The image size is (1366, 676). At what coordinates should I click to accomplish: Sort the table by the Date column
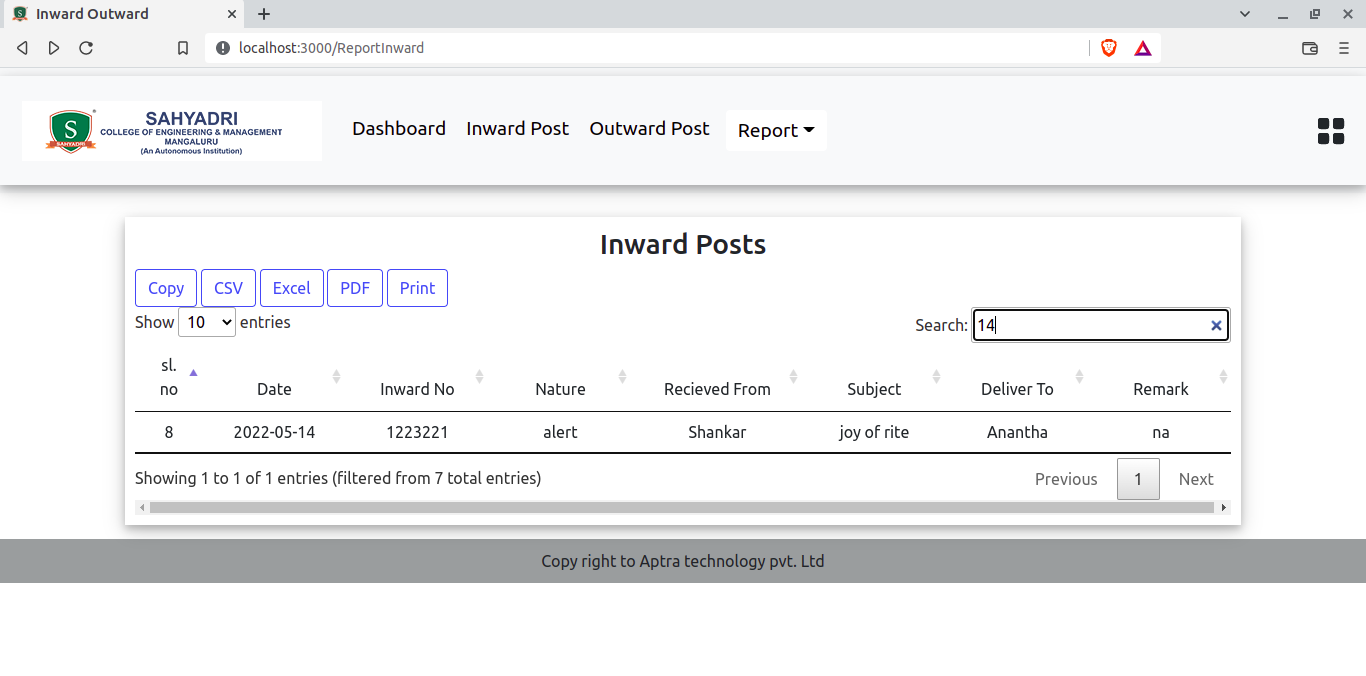point(274,389)
